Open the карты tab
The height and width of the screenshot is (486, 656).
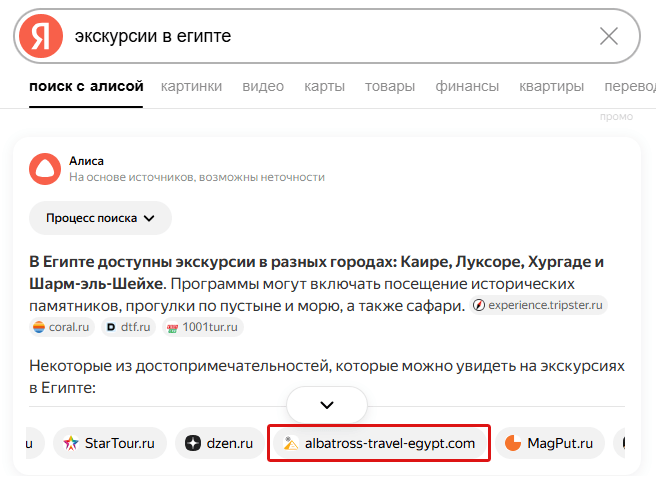coord(325,86)
